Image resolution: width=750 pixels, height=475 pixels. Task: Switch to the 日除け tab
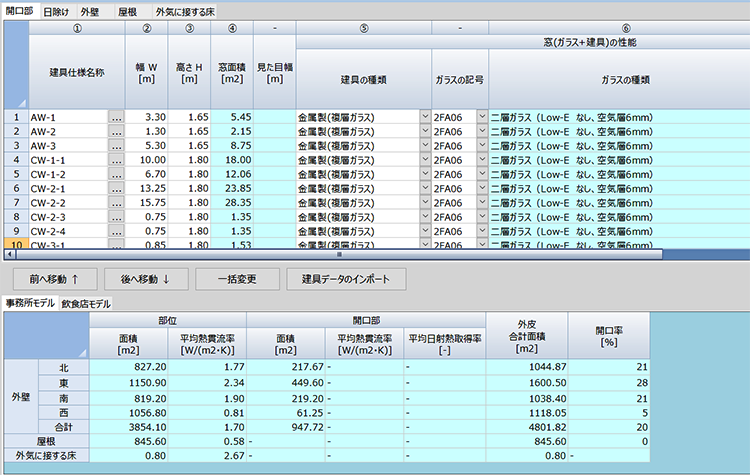[x=56, y=11]
